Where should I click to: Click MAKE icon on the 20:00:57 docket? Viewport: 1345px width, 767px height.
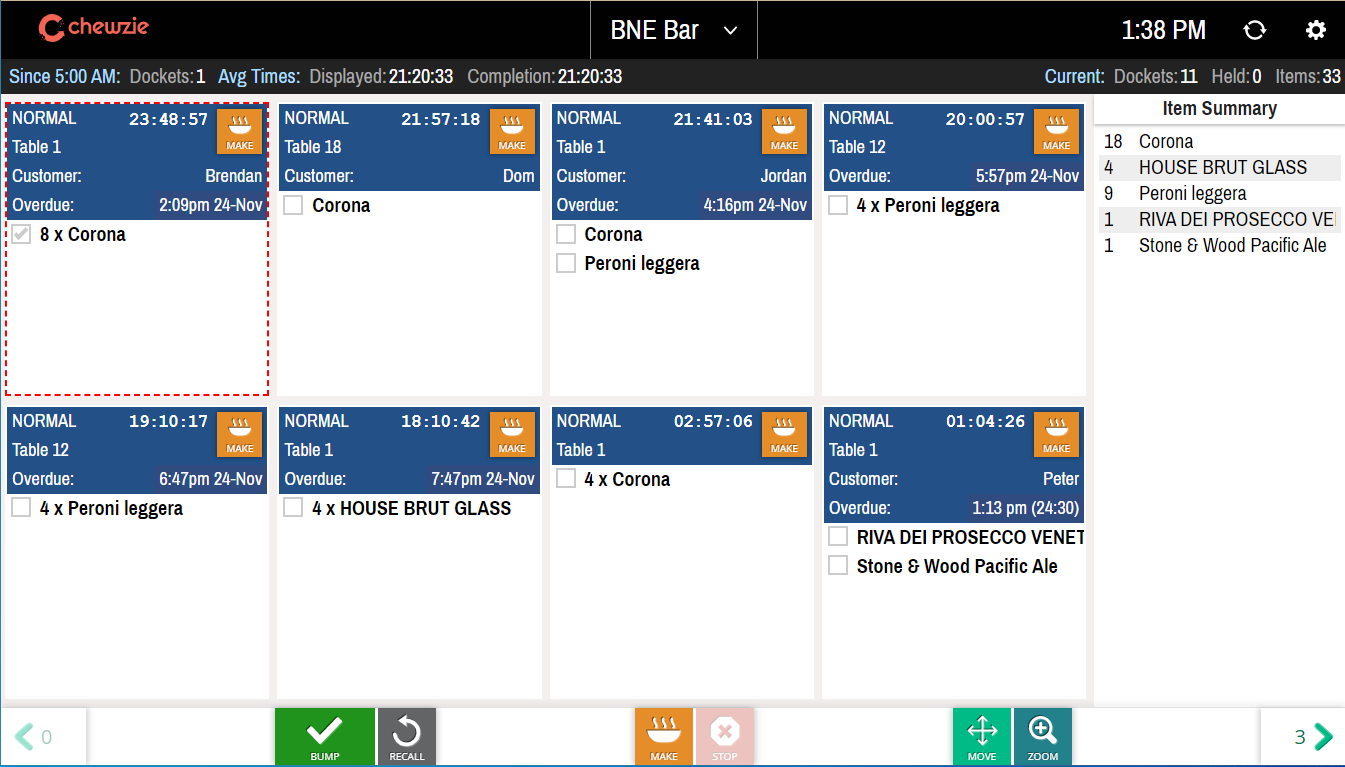click(1057, 132)
